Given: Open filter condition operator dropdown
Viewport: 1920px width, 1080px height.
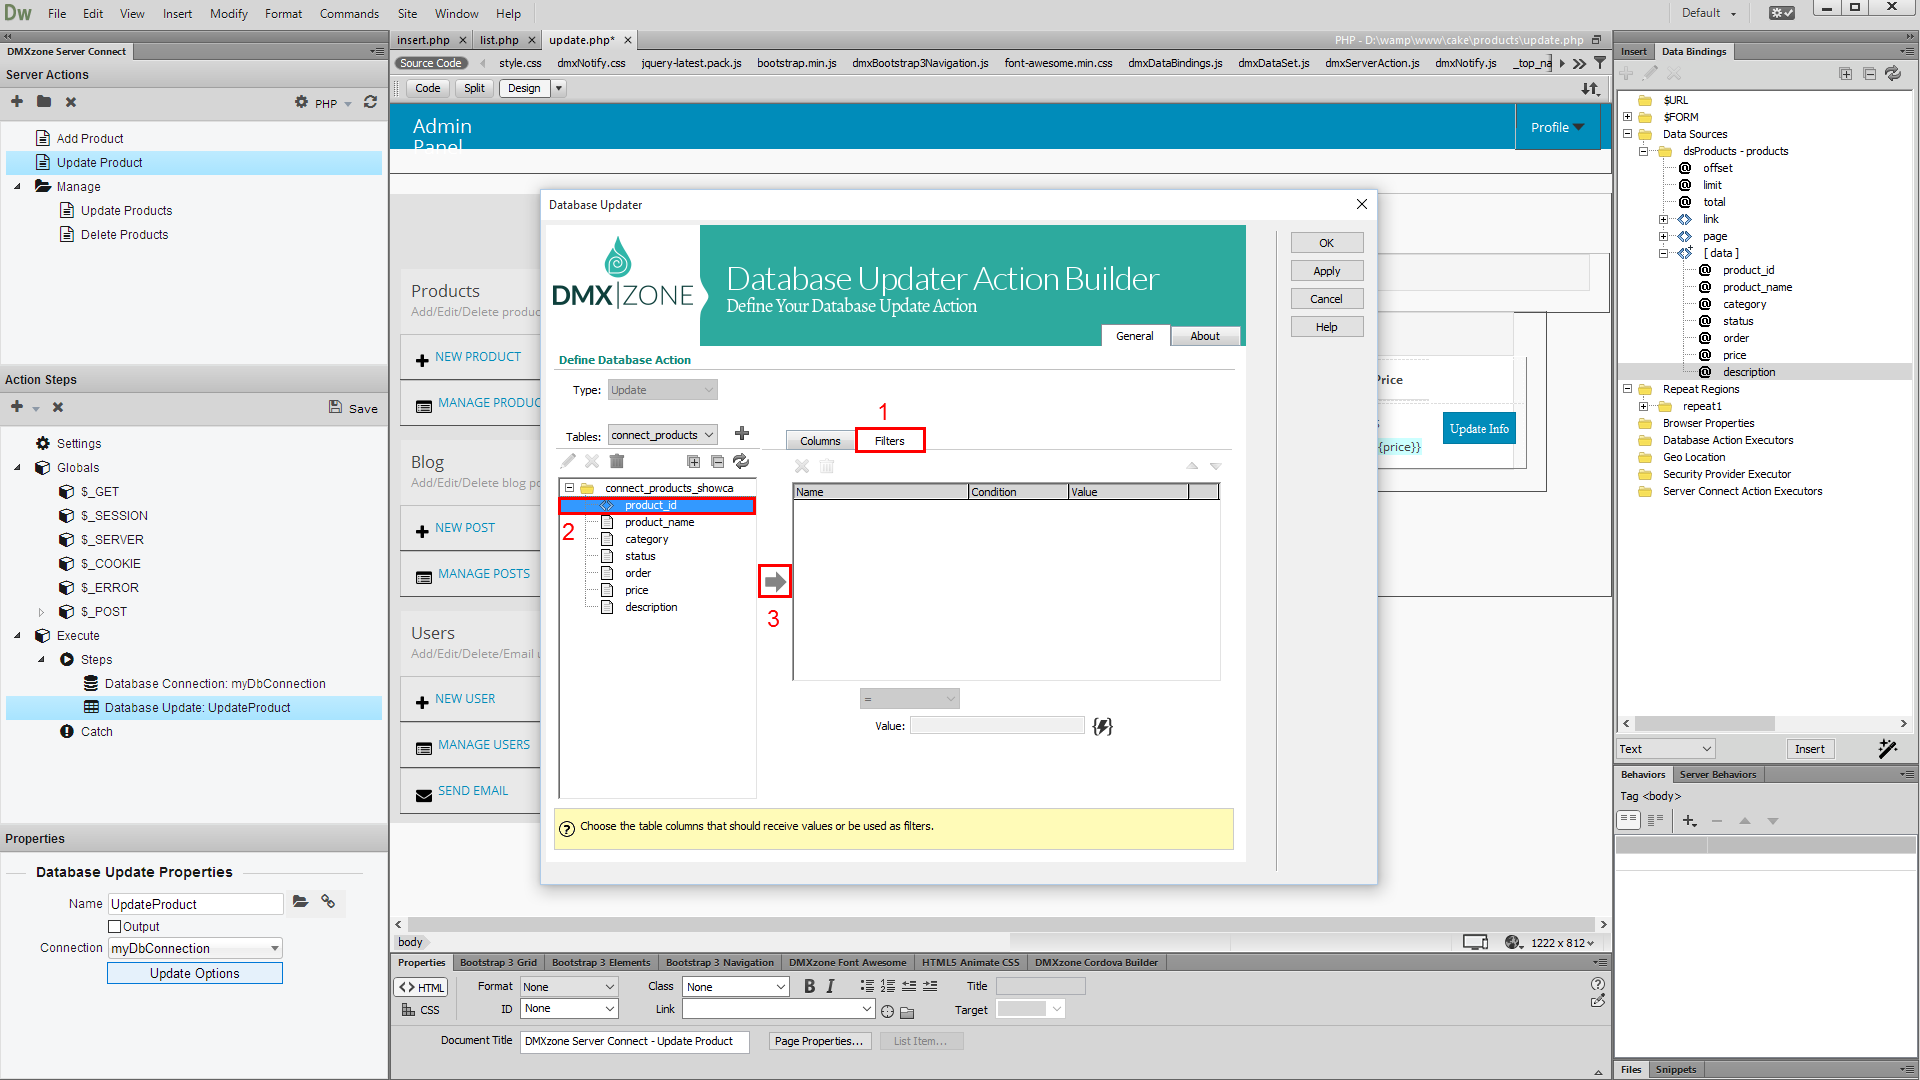Looking at the screenshot, I should pyautogui.click(x=909, y=699).
